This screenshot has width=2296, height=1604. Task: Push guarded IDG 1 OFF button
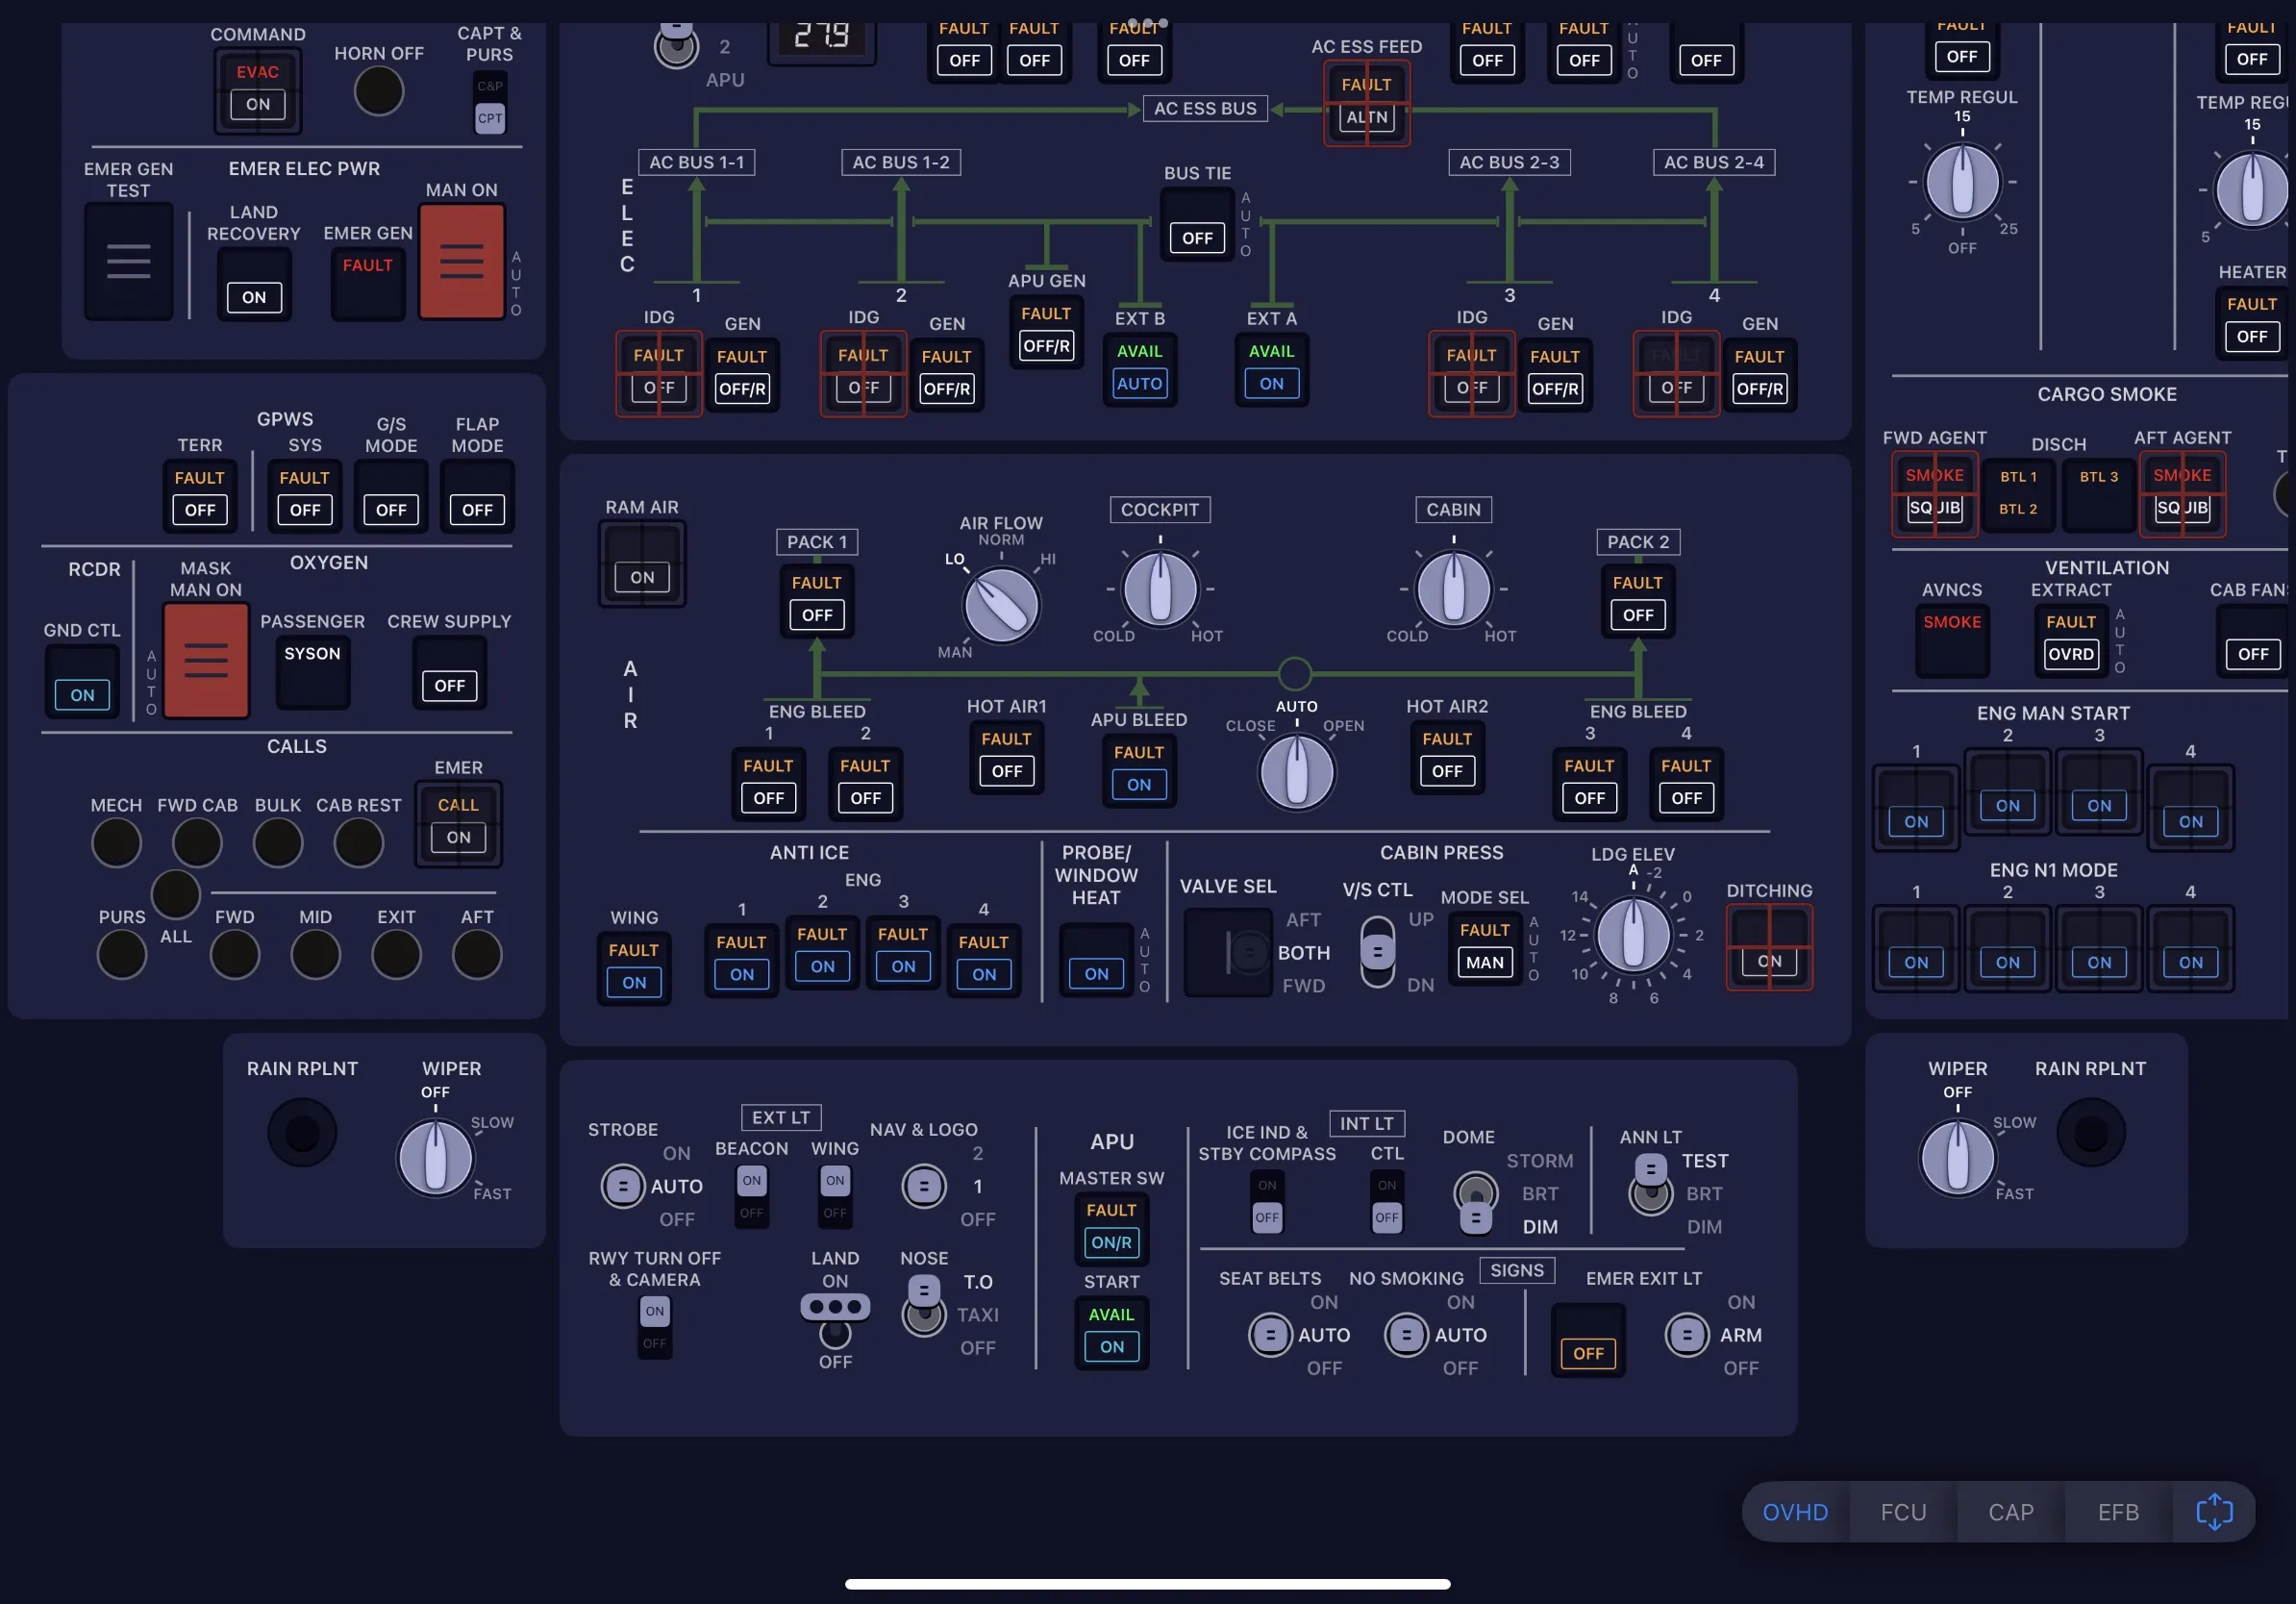click(659, 373)
